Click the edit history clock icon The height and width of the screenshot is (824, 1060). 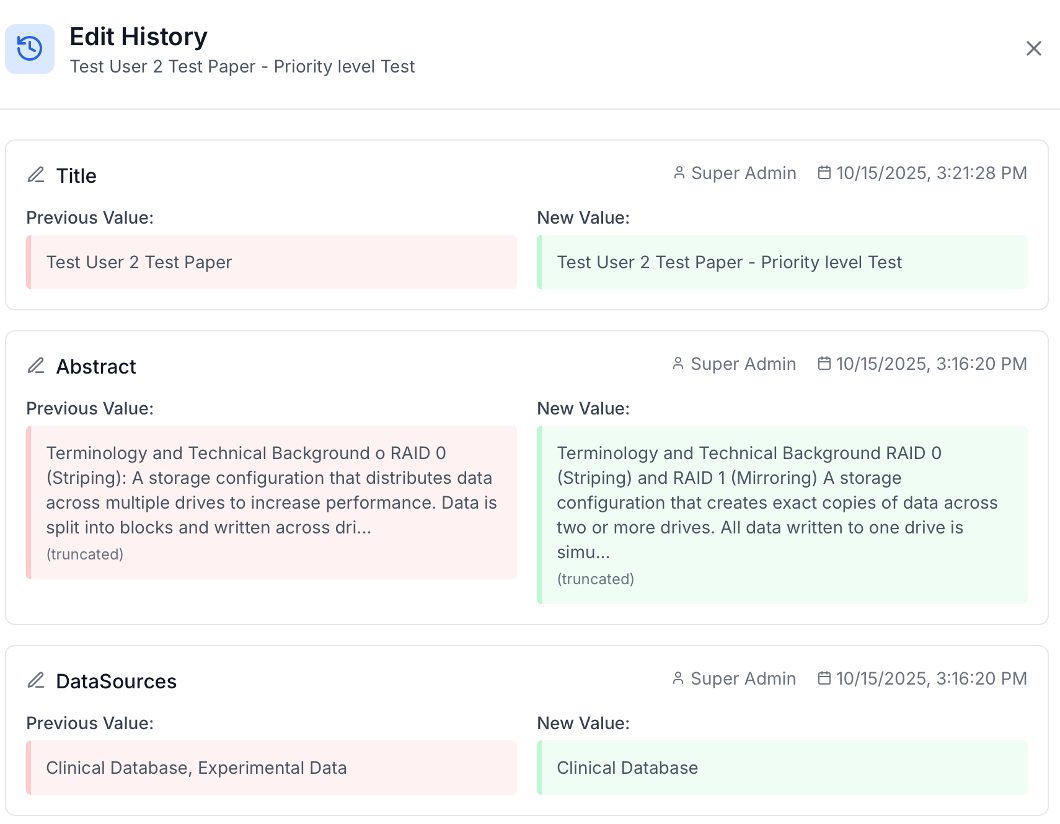click(x=30, y=48)
